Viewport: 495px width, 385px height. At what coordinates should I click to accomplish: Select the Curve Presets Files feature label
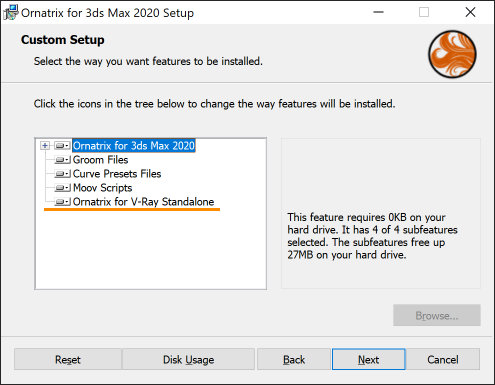point(117,174)
